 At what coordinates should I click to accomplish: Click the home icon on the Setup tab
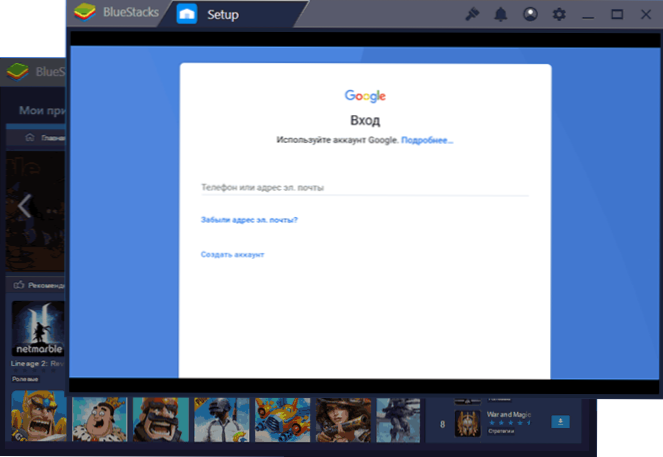186,14
